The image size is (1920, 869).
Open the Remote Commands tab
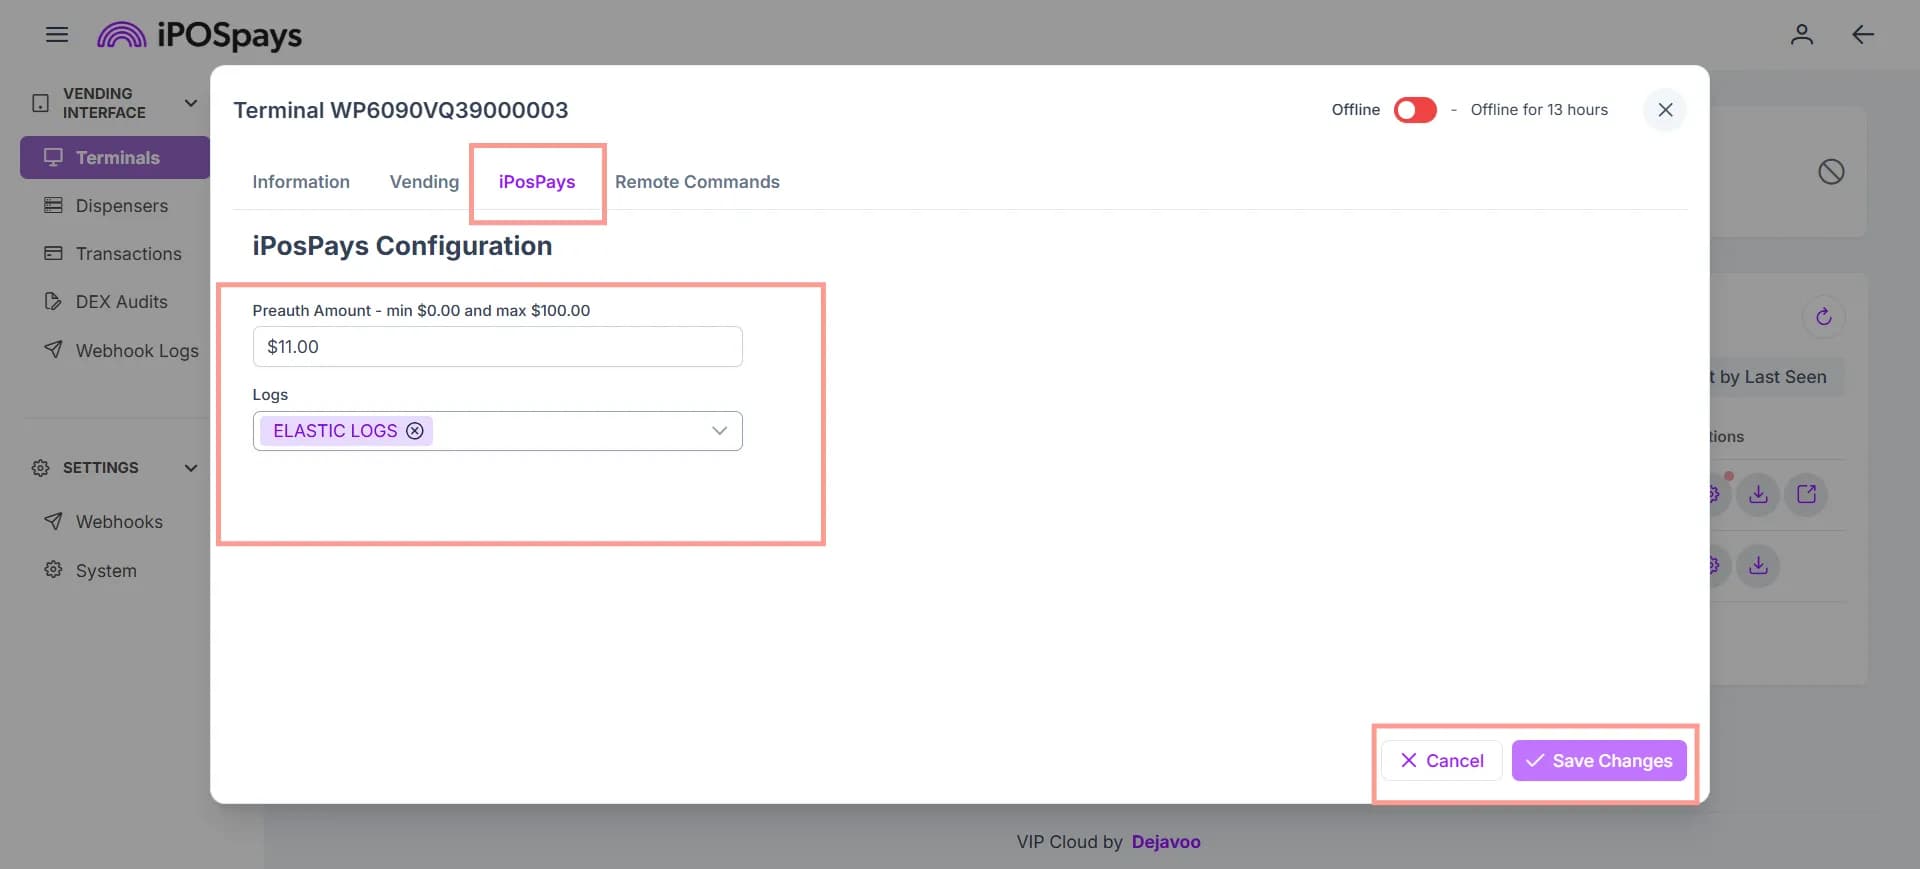pos(697,182)
